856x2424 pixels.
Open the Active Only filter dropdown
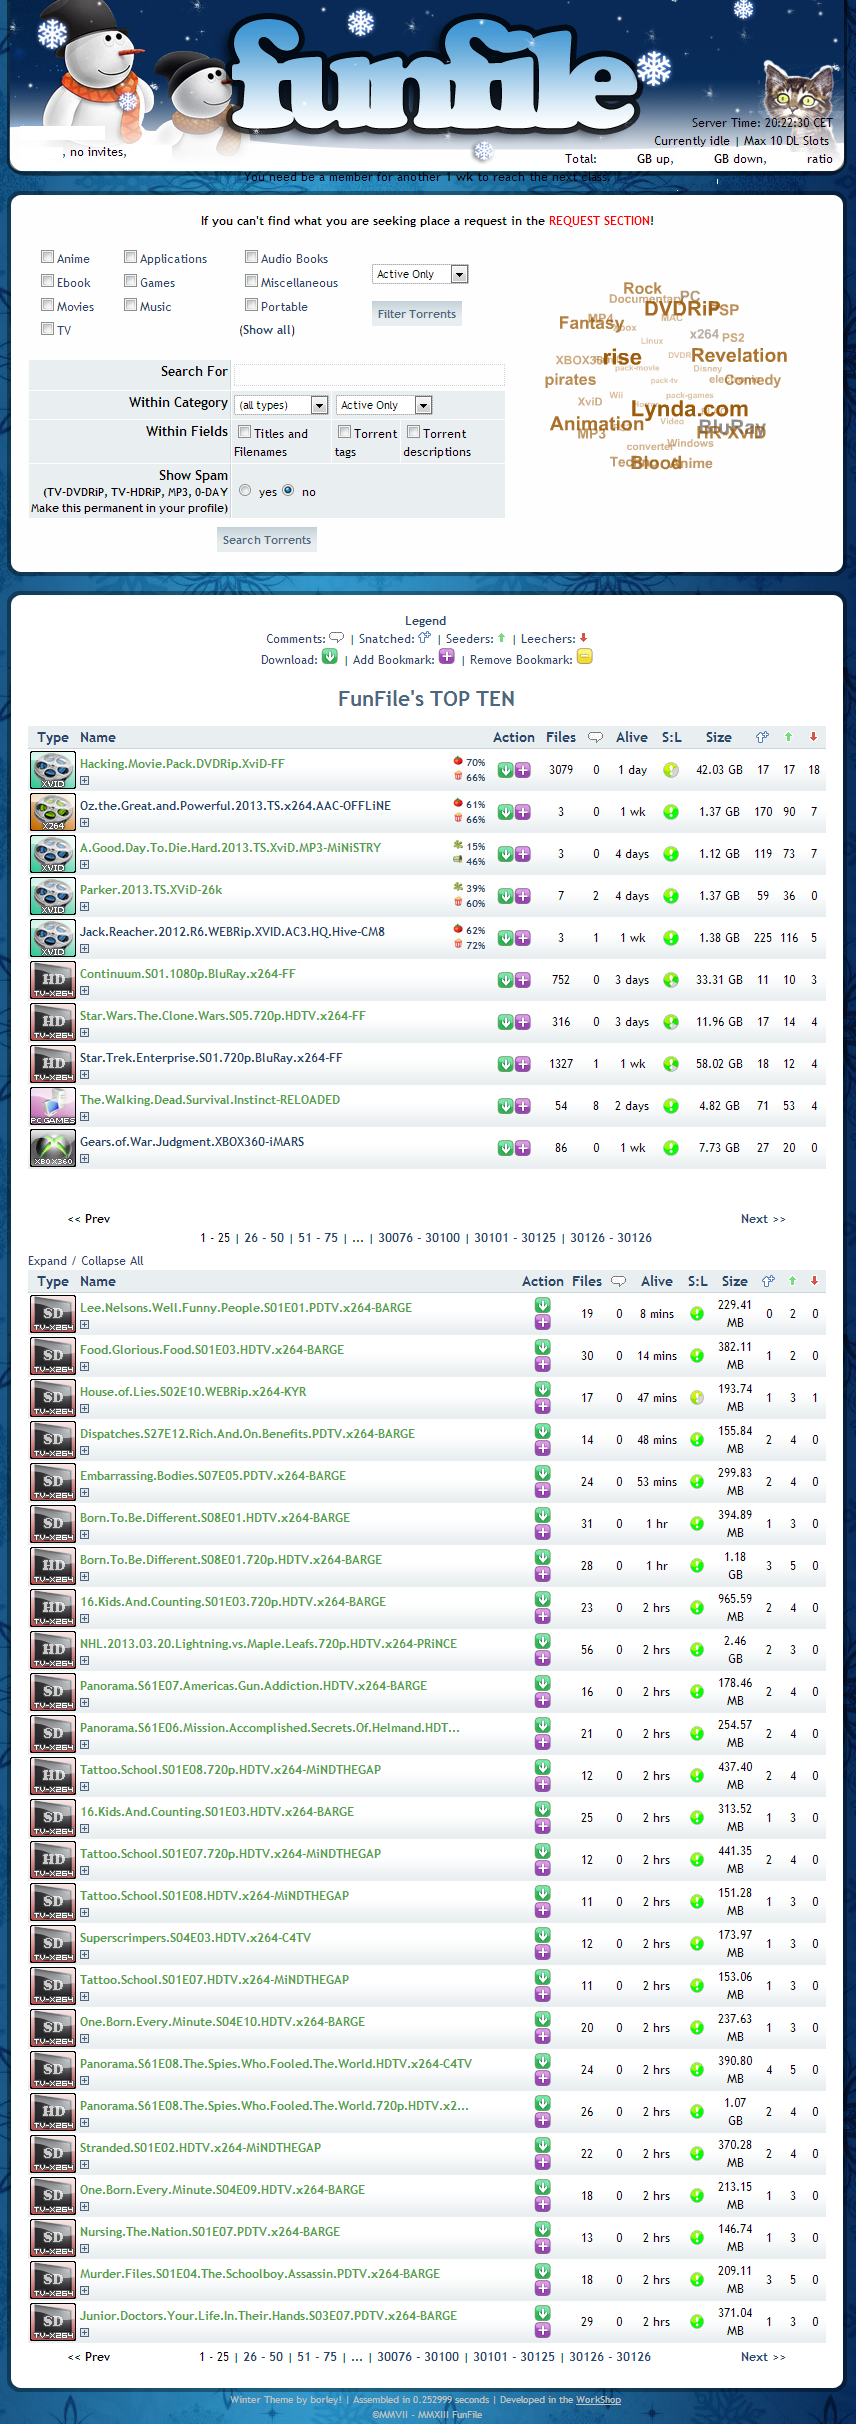tap(420, 274)
